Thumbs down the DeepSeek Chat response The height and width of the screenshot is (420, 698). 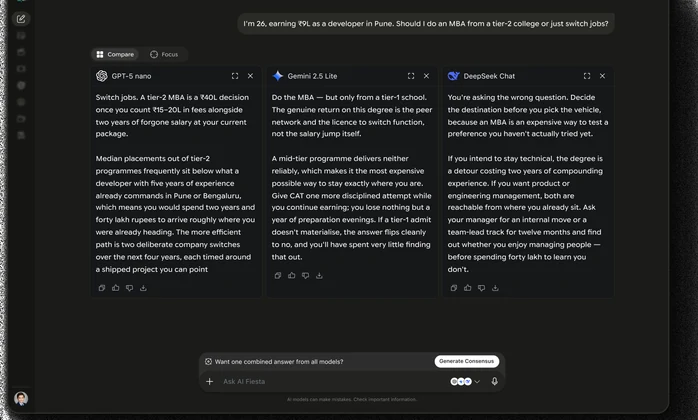[x=481, y=288]
